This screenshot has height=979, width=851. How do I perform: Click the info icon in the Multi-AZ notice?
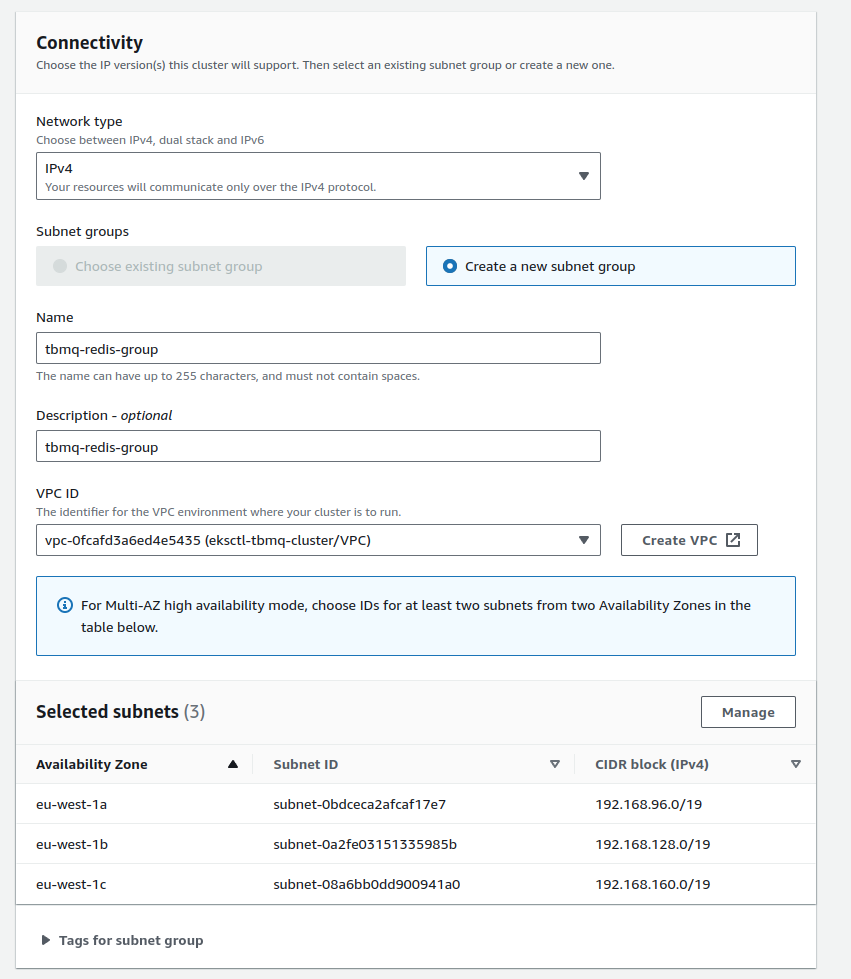(x=65, y=605)
